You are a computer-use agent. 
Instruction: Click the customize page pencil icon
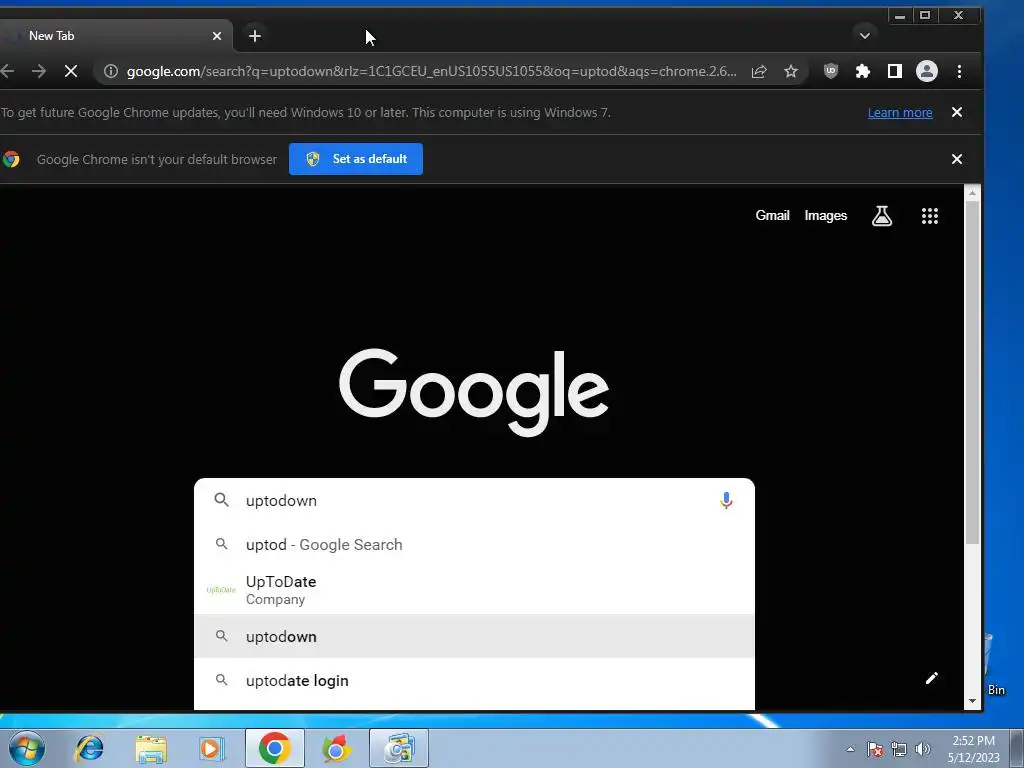932,678
